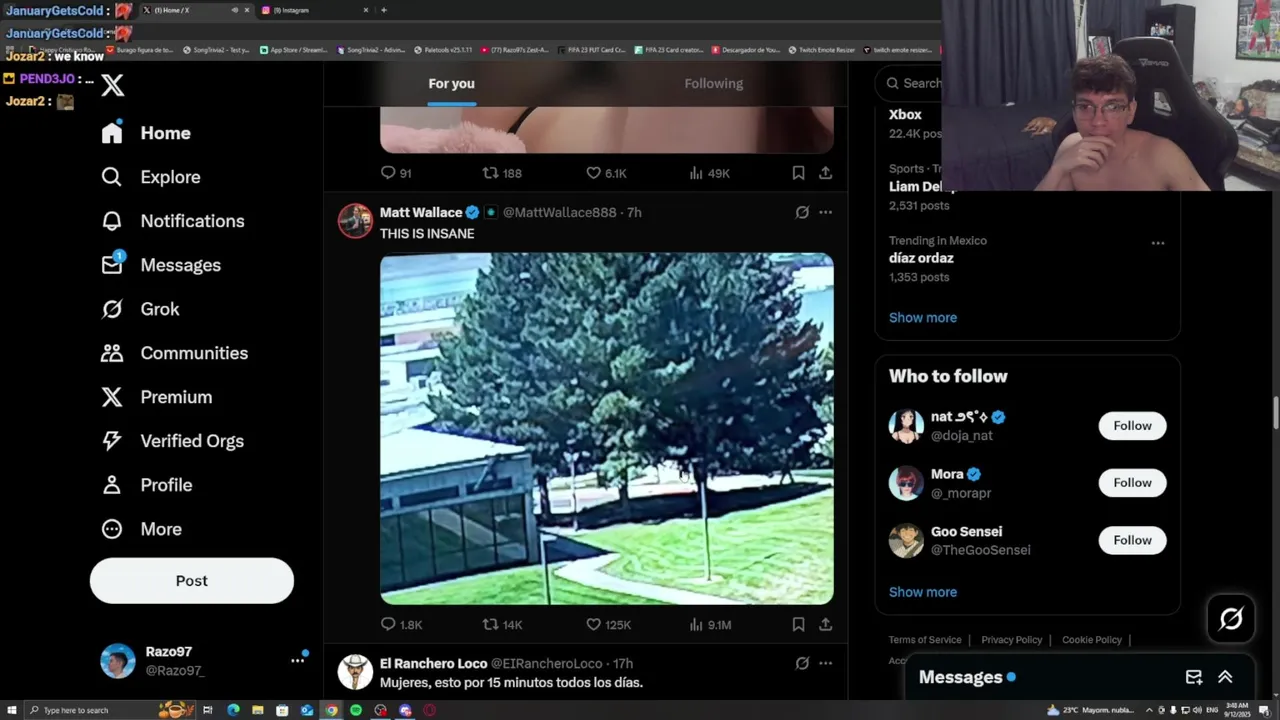Open Profile from the sidebar
Image resolution: width=1280 pixels, height=720 pixels.
(x=147, y=485)
